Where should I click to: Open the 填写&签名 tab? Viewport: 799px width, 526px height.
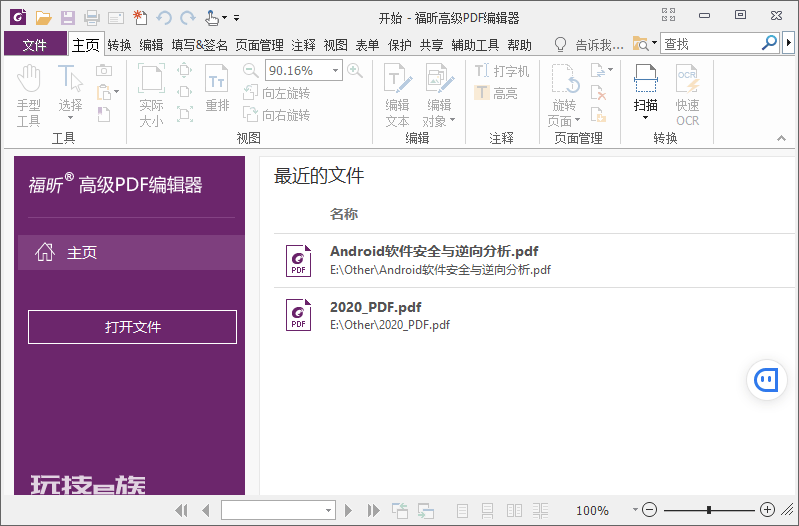(x=200, y=45)
